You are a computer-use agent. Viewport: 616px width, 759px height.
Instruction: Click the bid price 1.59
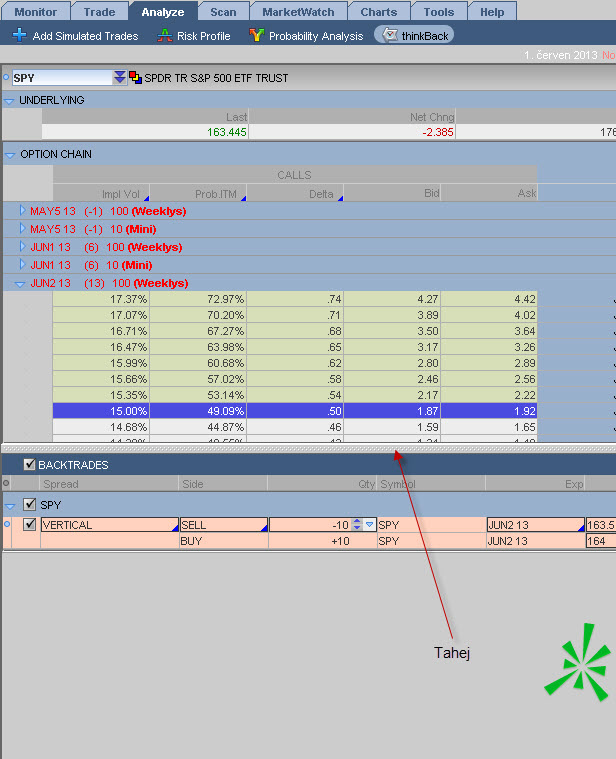click(x=428, y=427)
